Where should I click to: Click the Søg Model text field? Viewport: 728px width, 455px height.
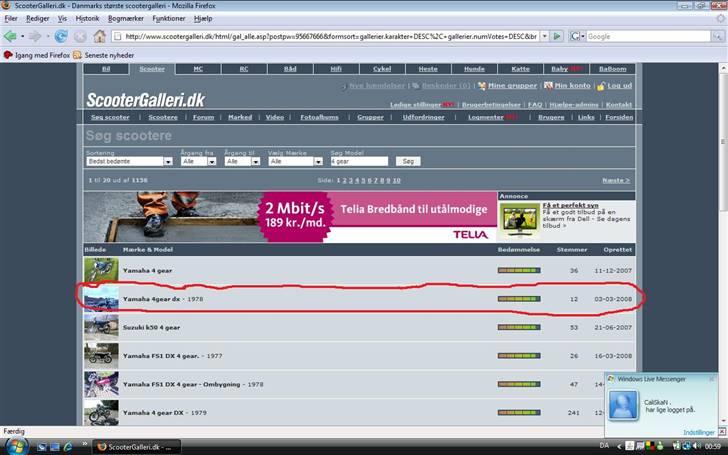click(x=359, y=161)
